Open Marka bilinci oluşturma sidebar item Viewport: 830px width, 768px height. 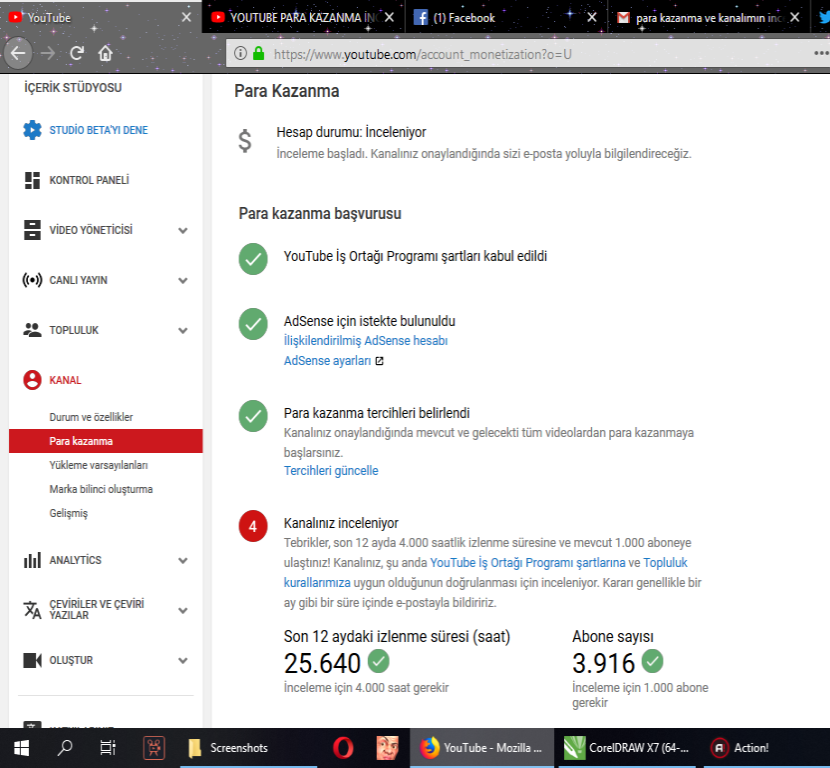pyautogui.click(x=101, y=489)
